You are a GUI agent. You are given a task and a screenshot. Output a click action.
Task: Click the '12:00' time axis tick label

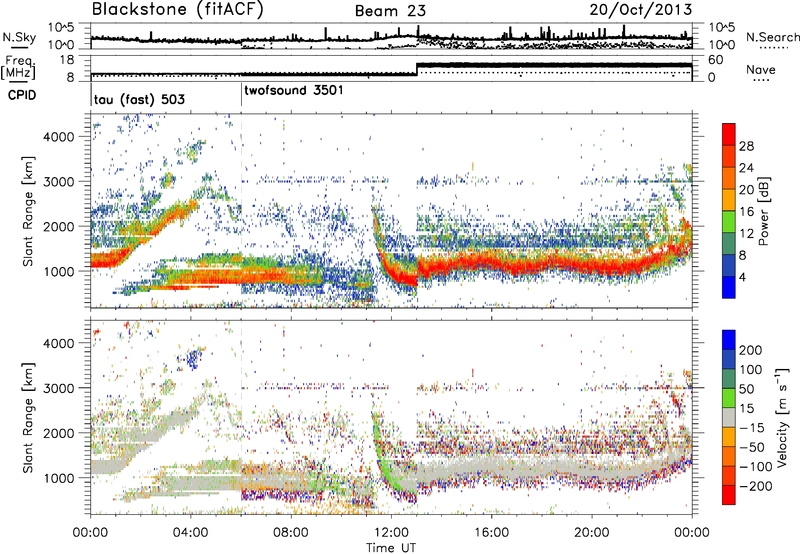point(391,533)
